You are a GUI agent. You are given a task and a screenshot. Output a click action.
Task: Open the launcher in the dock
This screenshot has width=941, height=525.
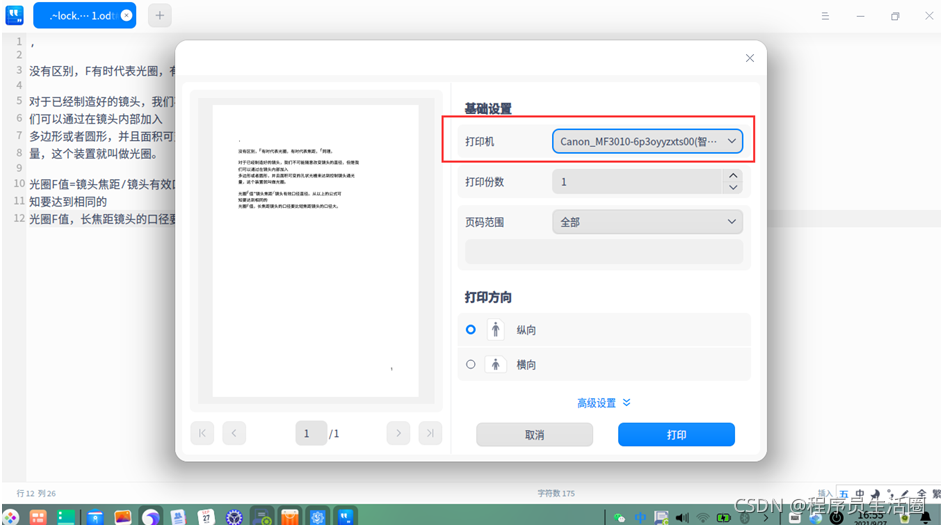11,517
